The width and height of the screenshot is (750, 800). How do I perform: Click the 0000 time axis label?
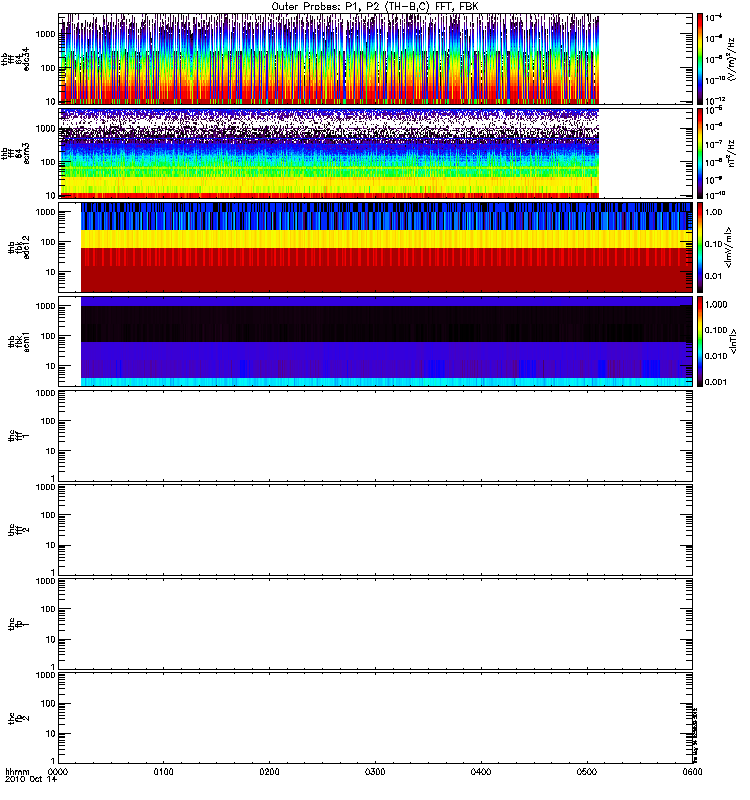pyautogui.click(x=58, y=772)
